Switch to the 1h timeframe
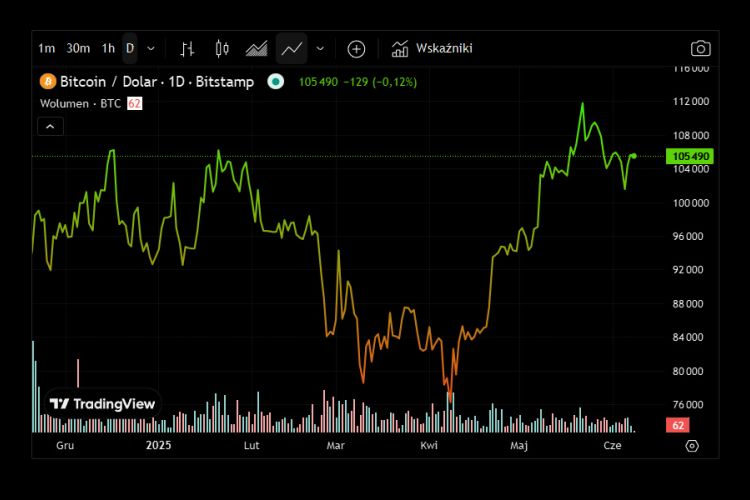 (x=108, y=48)
